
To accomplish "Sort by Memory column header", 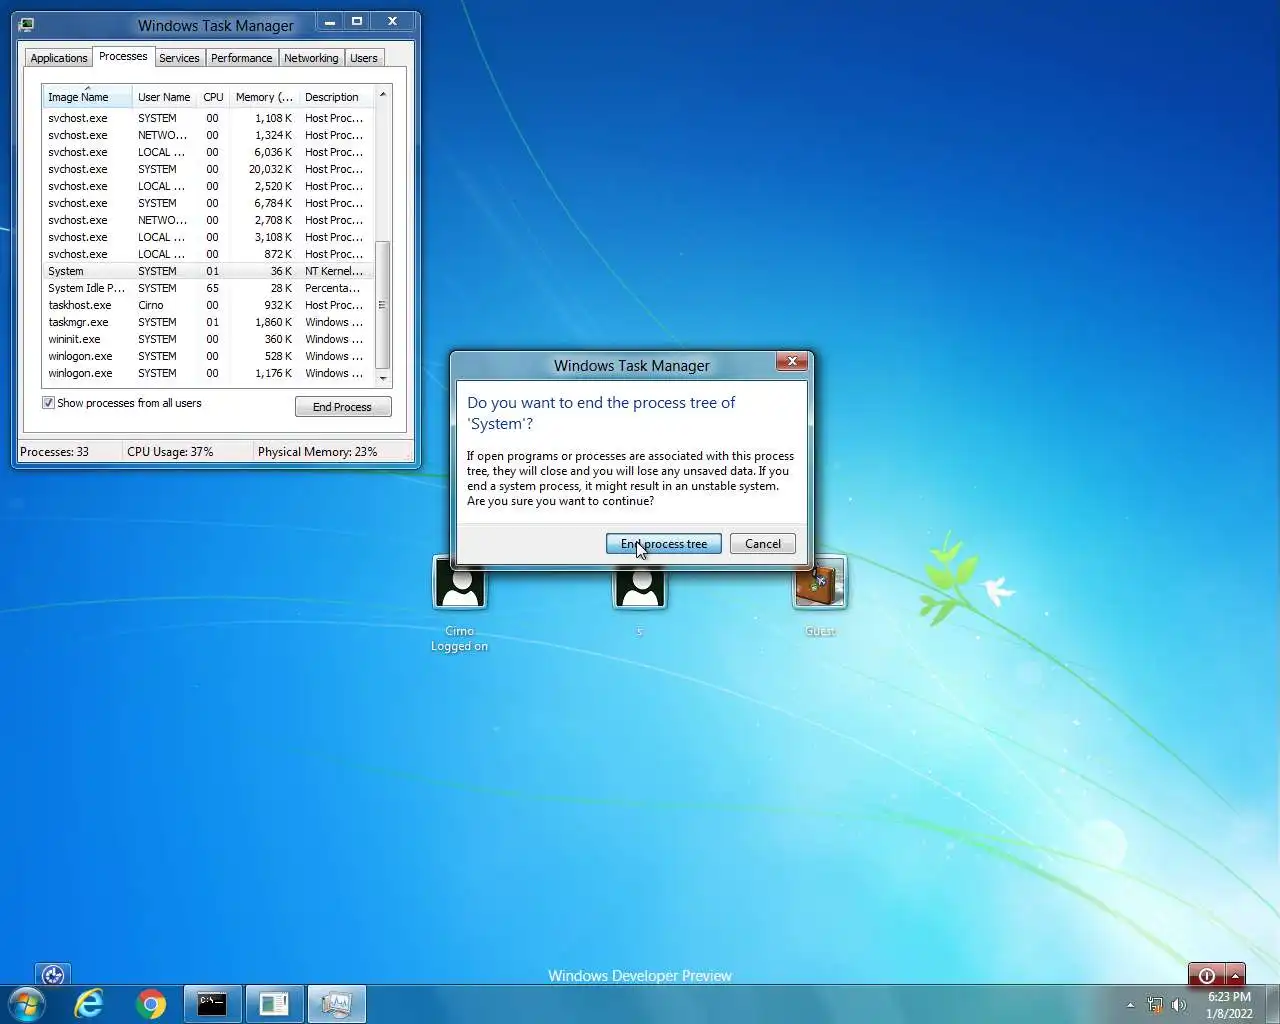I will coord(264,97).
